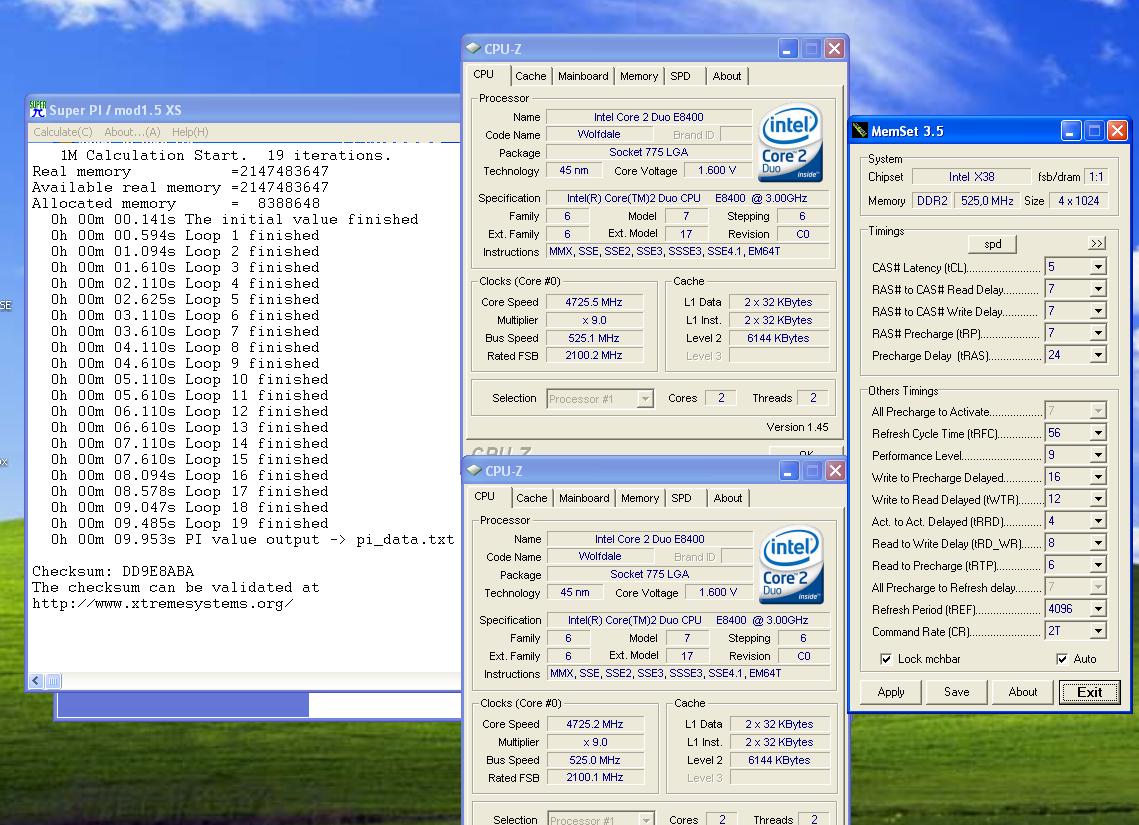This screenshot has width=1139, height=825.
Task: Switch to Mainboard tab in upper CPU-Z
Action: (x=583, y=76)
